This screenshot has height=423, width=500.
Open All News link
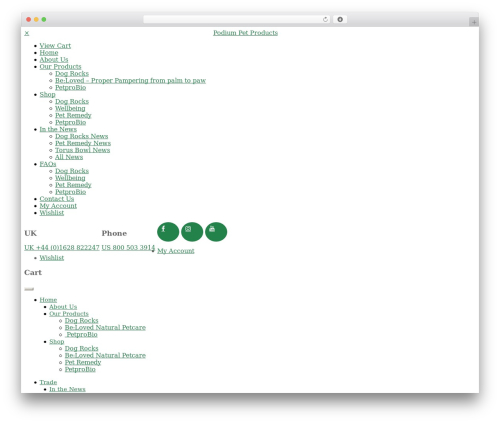tap(69, 157)
